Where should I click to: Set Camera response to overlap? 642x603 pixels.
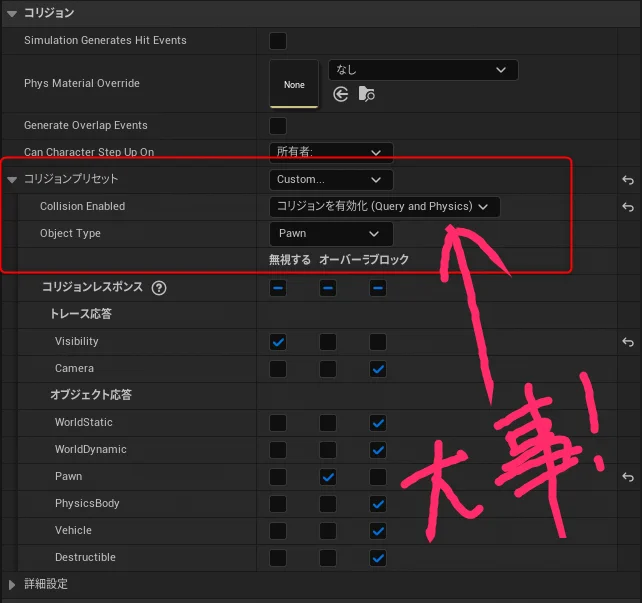click(x=328, y=369)
